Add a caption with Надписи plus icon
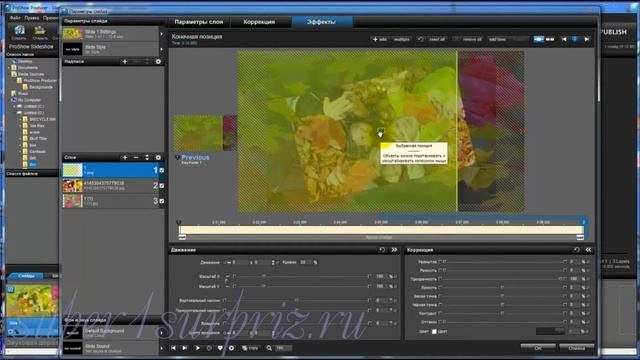The width and height of the screenshot is (640, 360). point(125,62)
